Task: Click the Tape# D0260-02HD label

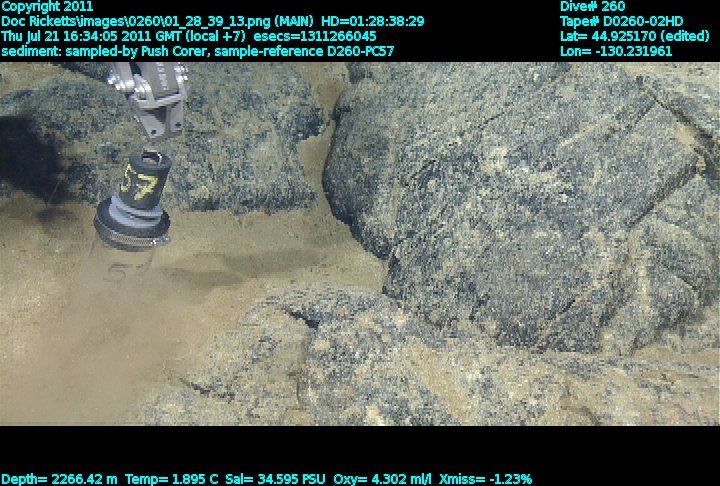Action: pos(622,21)
